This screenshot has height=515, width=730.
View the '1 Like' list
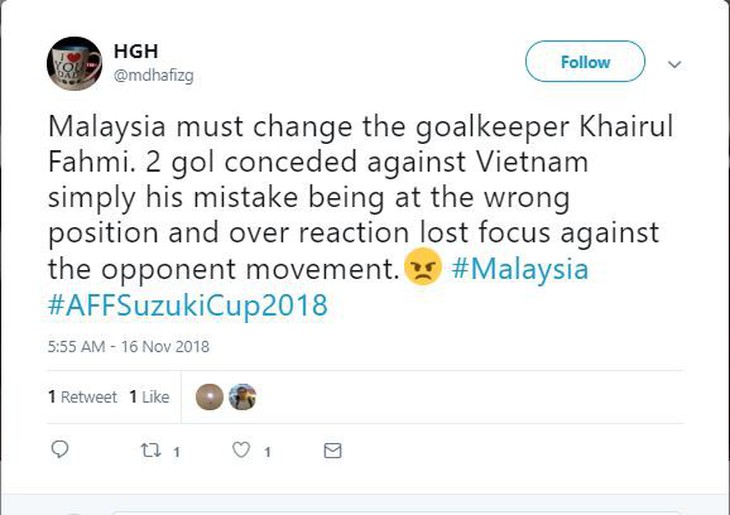click(x=149, y=397)
